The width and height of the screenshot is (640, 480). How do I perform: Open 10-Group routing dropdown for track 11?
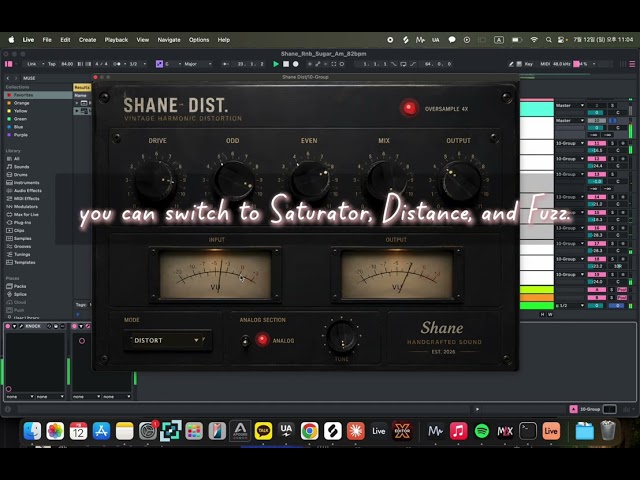(570, 143)
